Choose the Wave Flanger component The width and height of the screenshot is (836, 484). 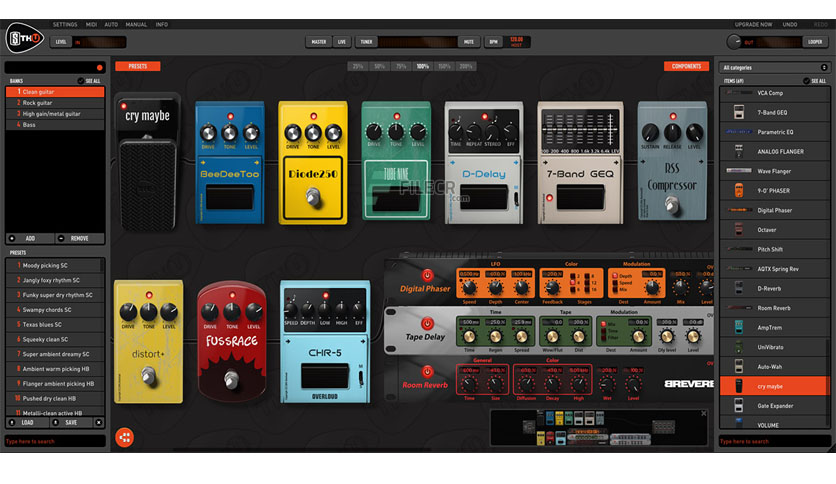(x=774, y=171)
